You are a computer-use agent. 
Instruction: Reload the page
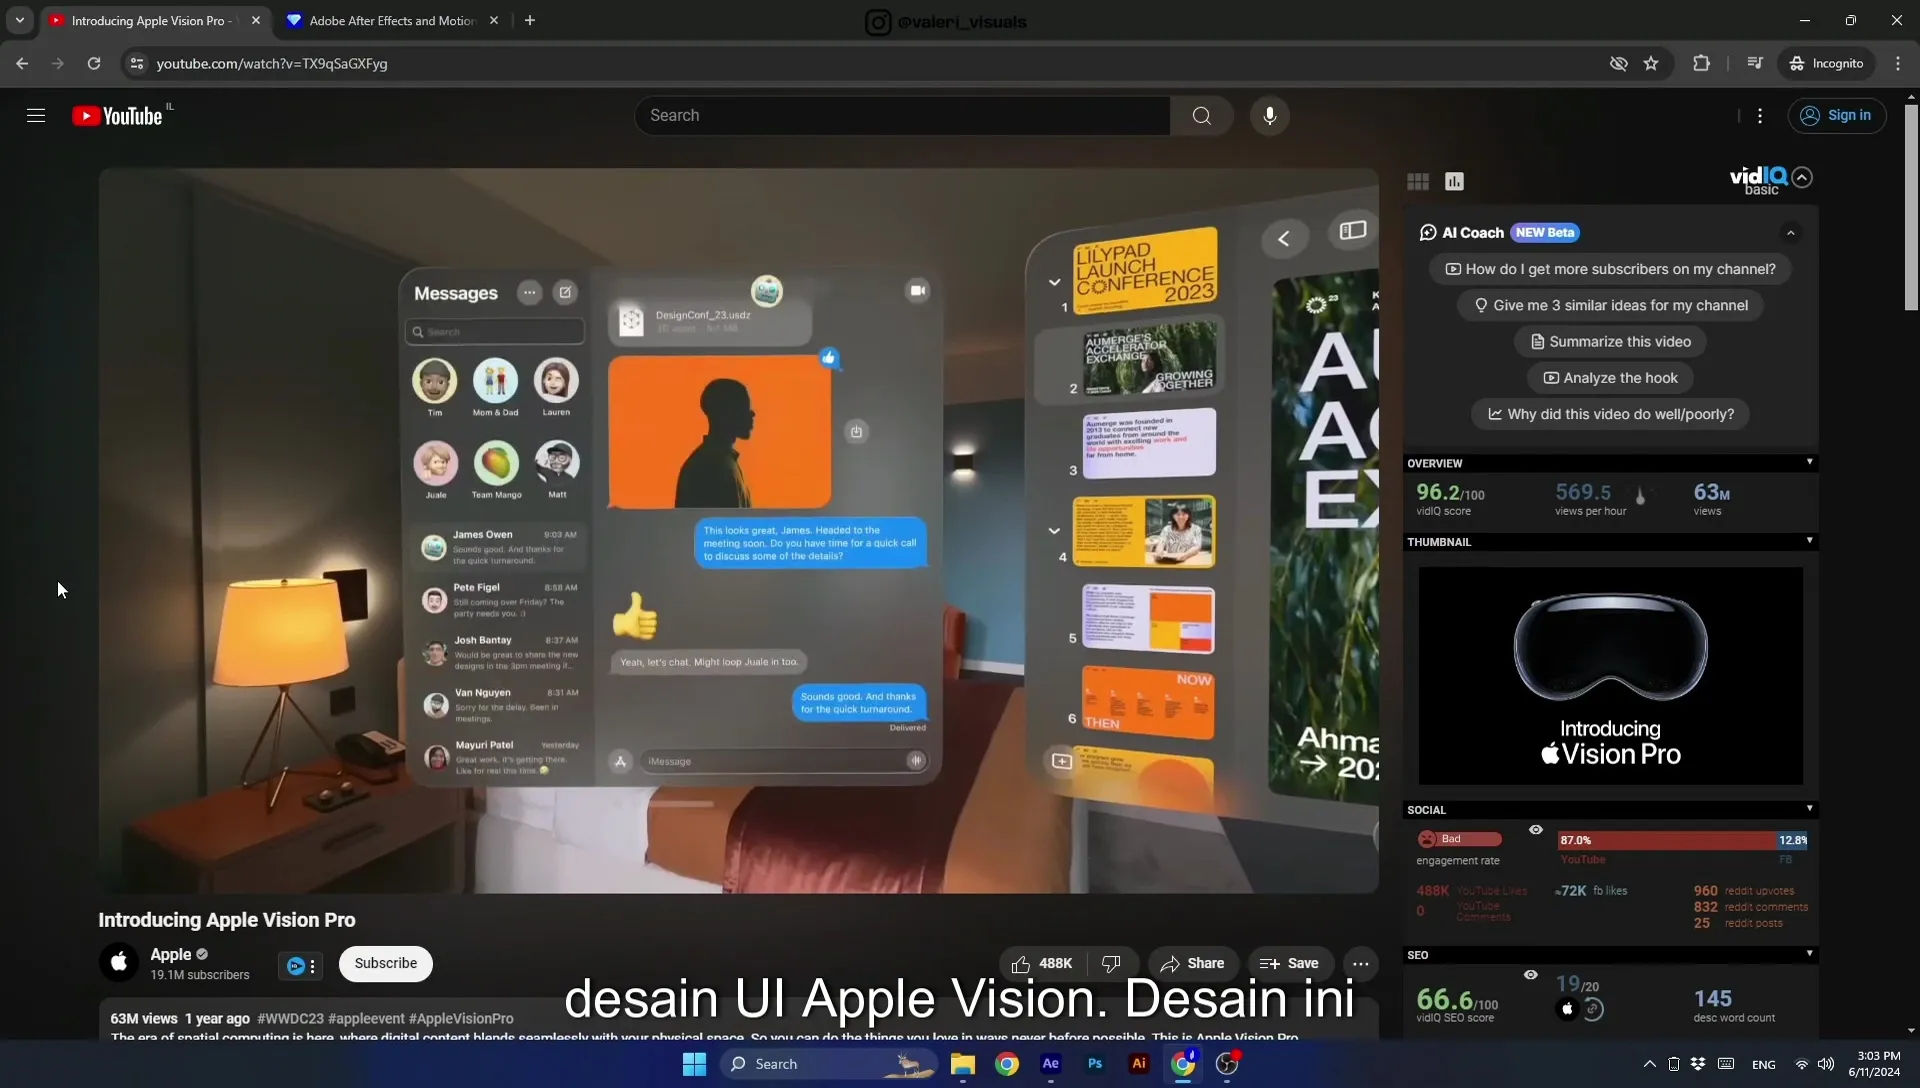[94, 63]
